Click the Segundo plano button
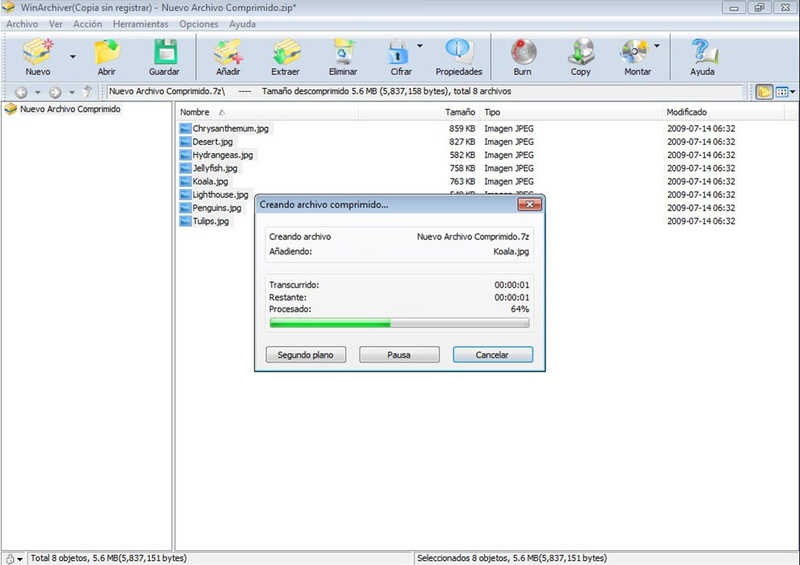The image size is (800, 565). pyautogui.click(x=306, y=355)
